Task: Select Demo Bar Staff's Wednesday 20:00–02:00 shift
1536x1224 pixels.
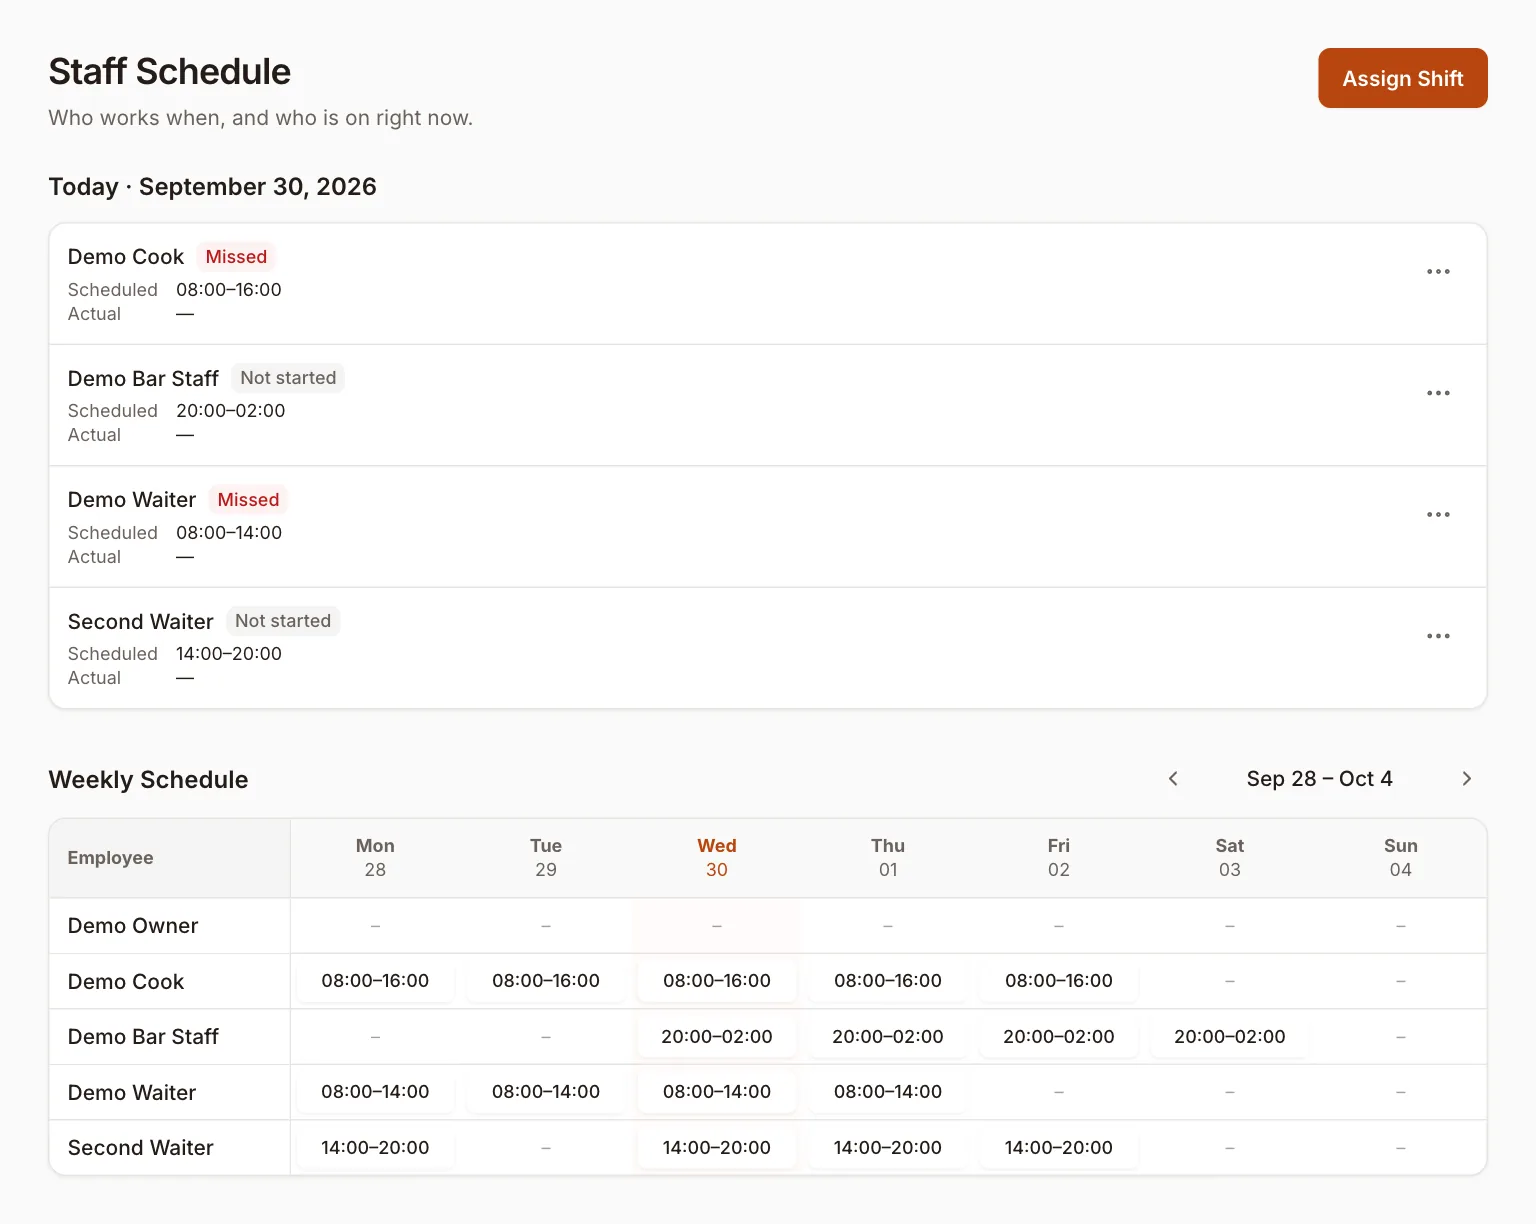Action: tap(717, 1037)
